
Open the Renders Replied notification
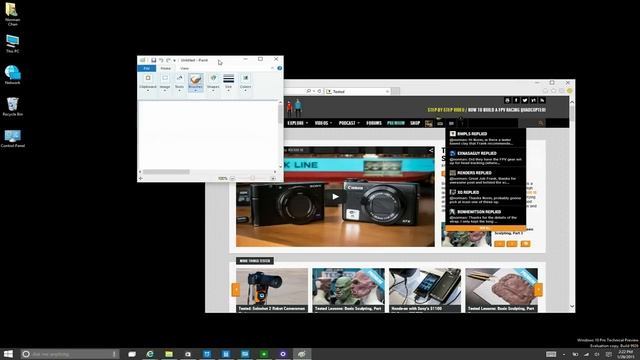[x=485, y=178]
